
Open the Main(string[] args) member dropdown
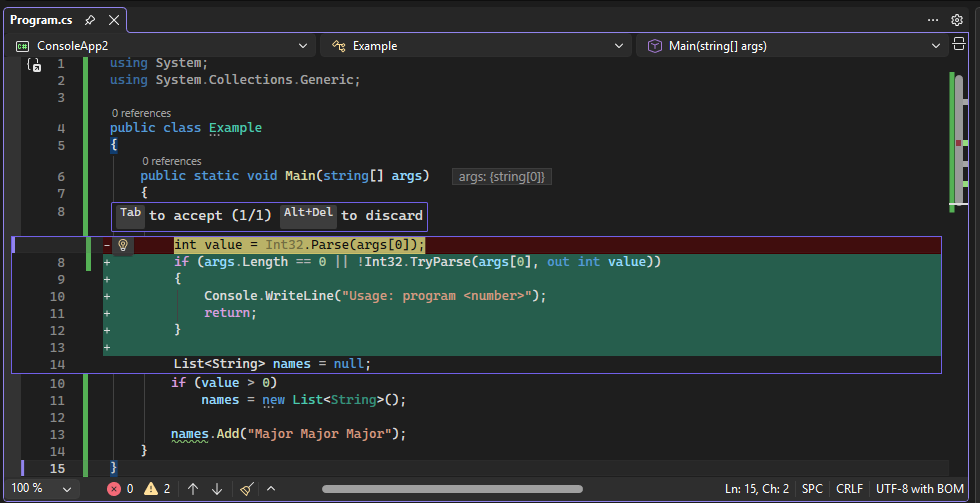794,46
